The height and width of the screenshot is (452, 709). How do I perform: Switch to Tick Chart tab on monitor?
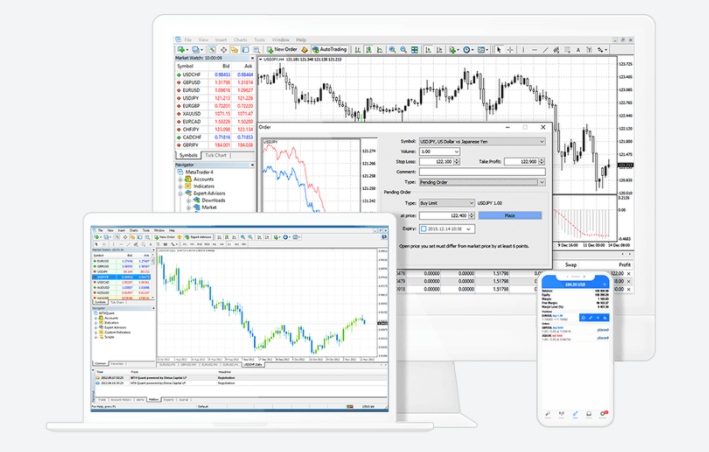click(x=216, y=155)
